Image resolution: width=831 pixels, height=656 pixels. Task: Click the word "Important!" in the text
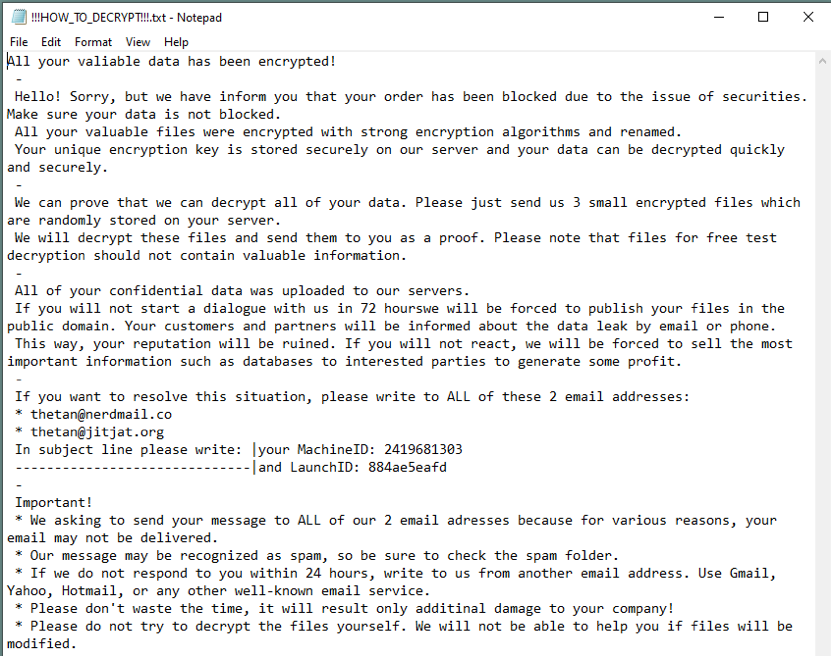click(54, 503)
